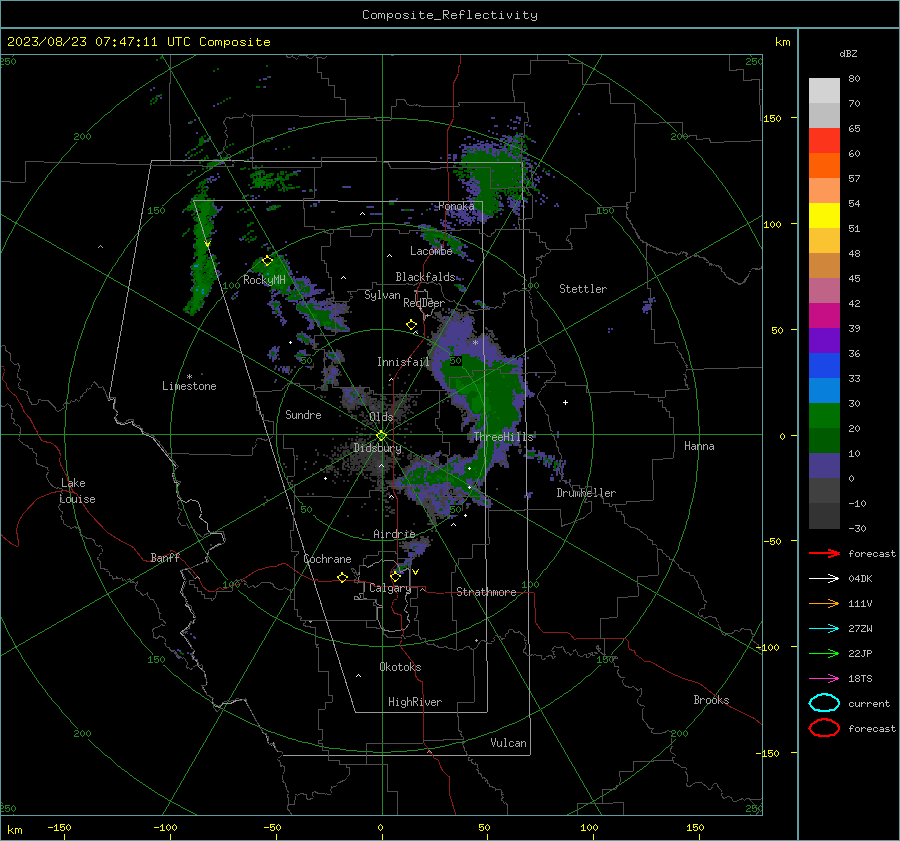This screenshot has height=841, width=900.
Task: Select the light gray 70-80 dBZ swatch
Action: tap(824, 91)
